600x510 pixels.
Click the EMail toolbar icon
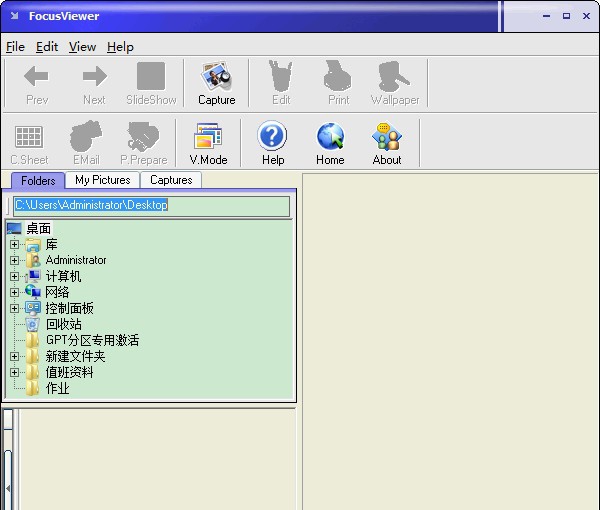pyautogui.click(x=86, y=135)
